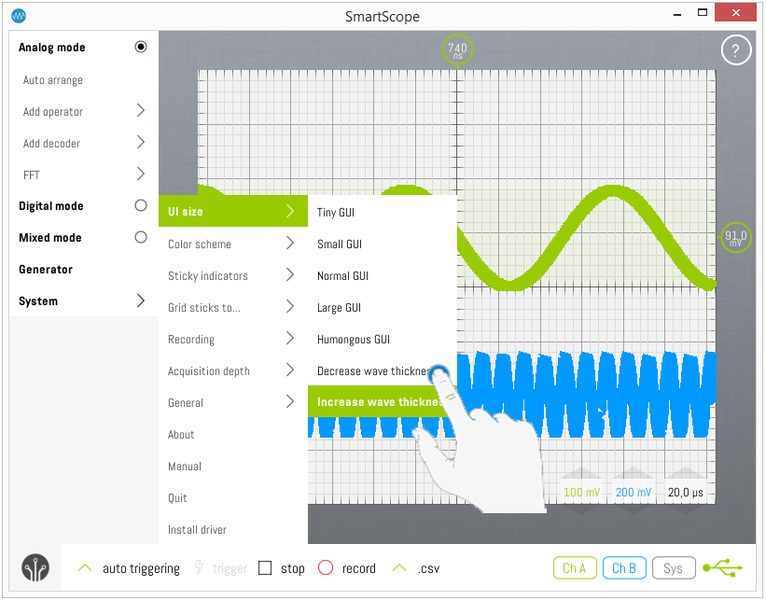Click the lightning bolt trigger icon
Screen dimensions: 766x600
pos(198,568)
